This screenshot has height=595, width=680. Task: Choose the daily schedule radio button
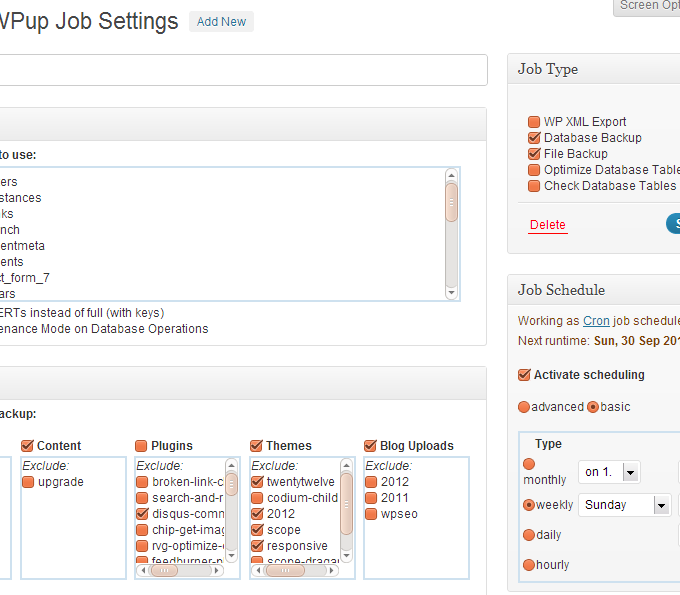[529, 535]
